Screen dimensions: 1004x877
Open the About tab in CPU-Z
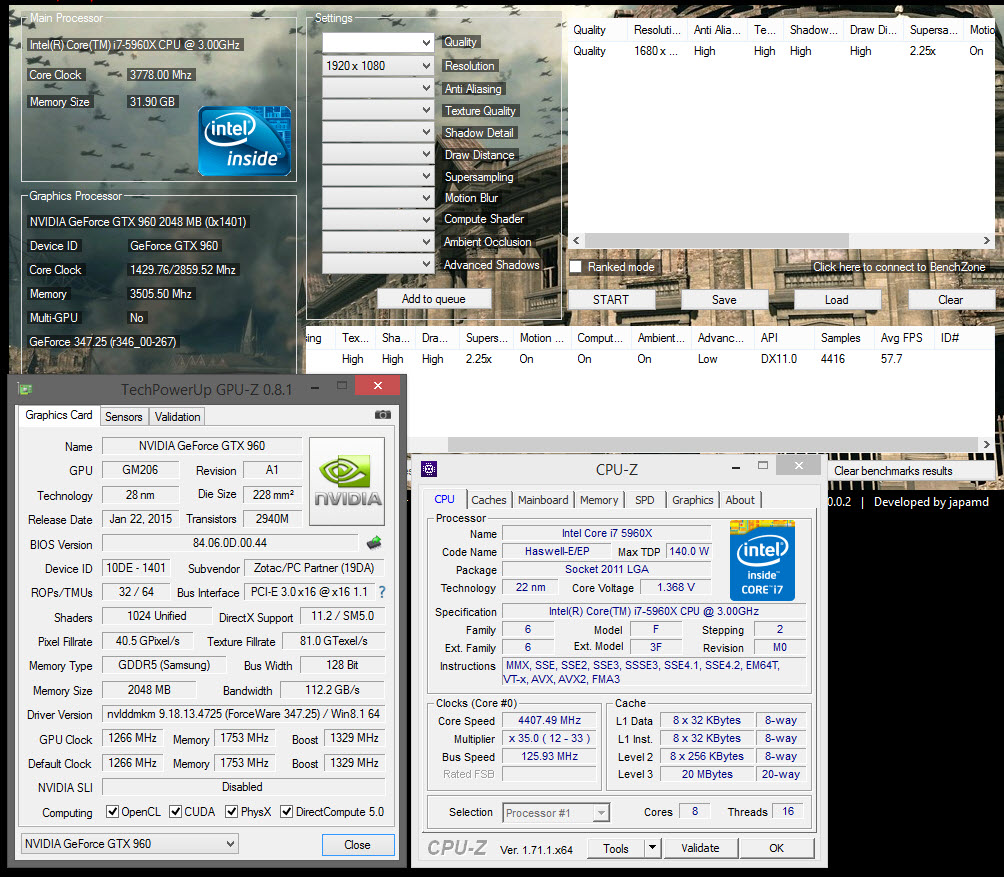tap(740, 500)
